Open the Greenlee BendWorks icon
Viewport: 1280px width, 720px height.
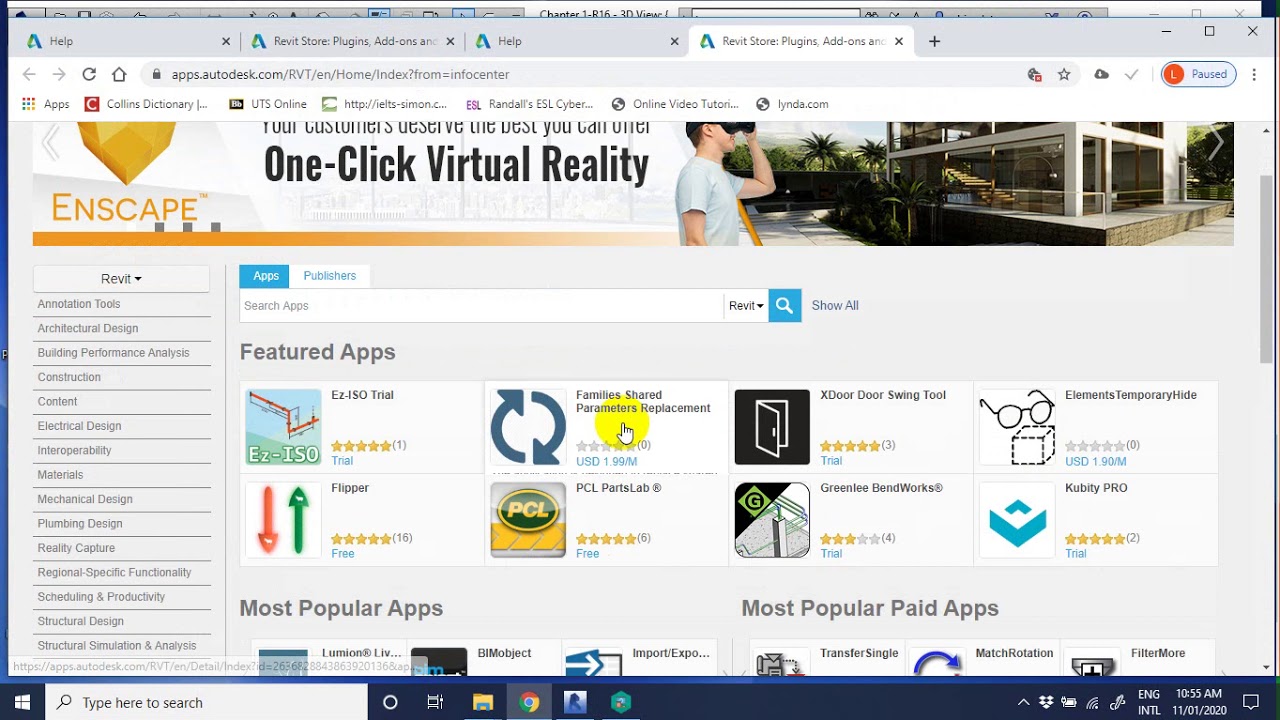click(772, 520)
